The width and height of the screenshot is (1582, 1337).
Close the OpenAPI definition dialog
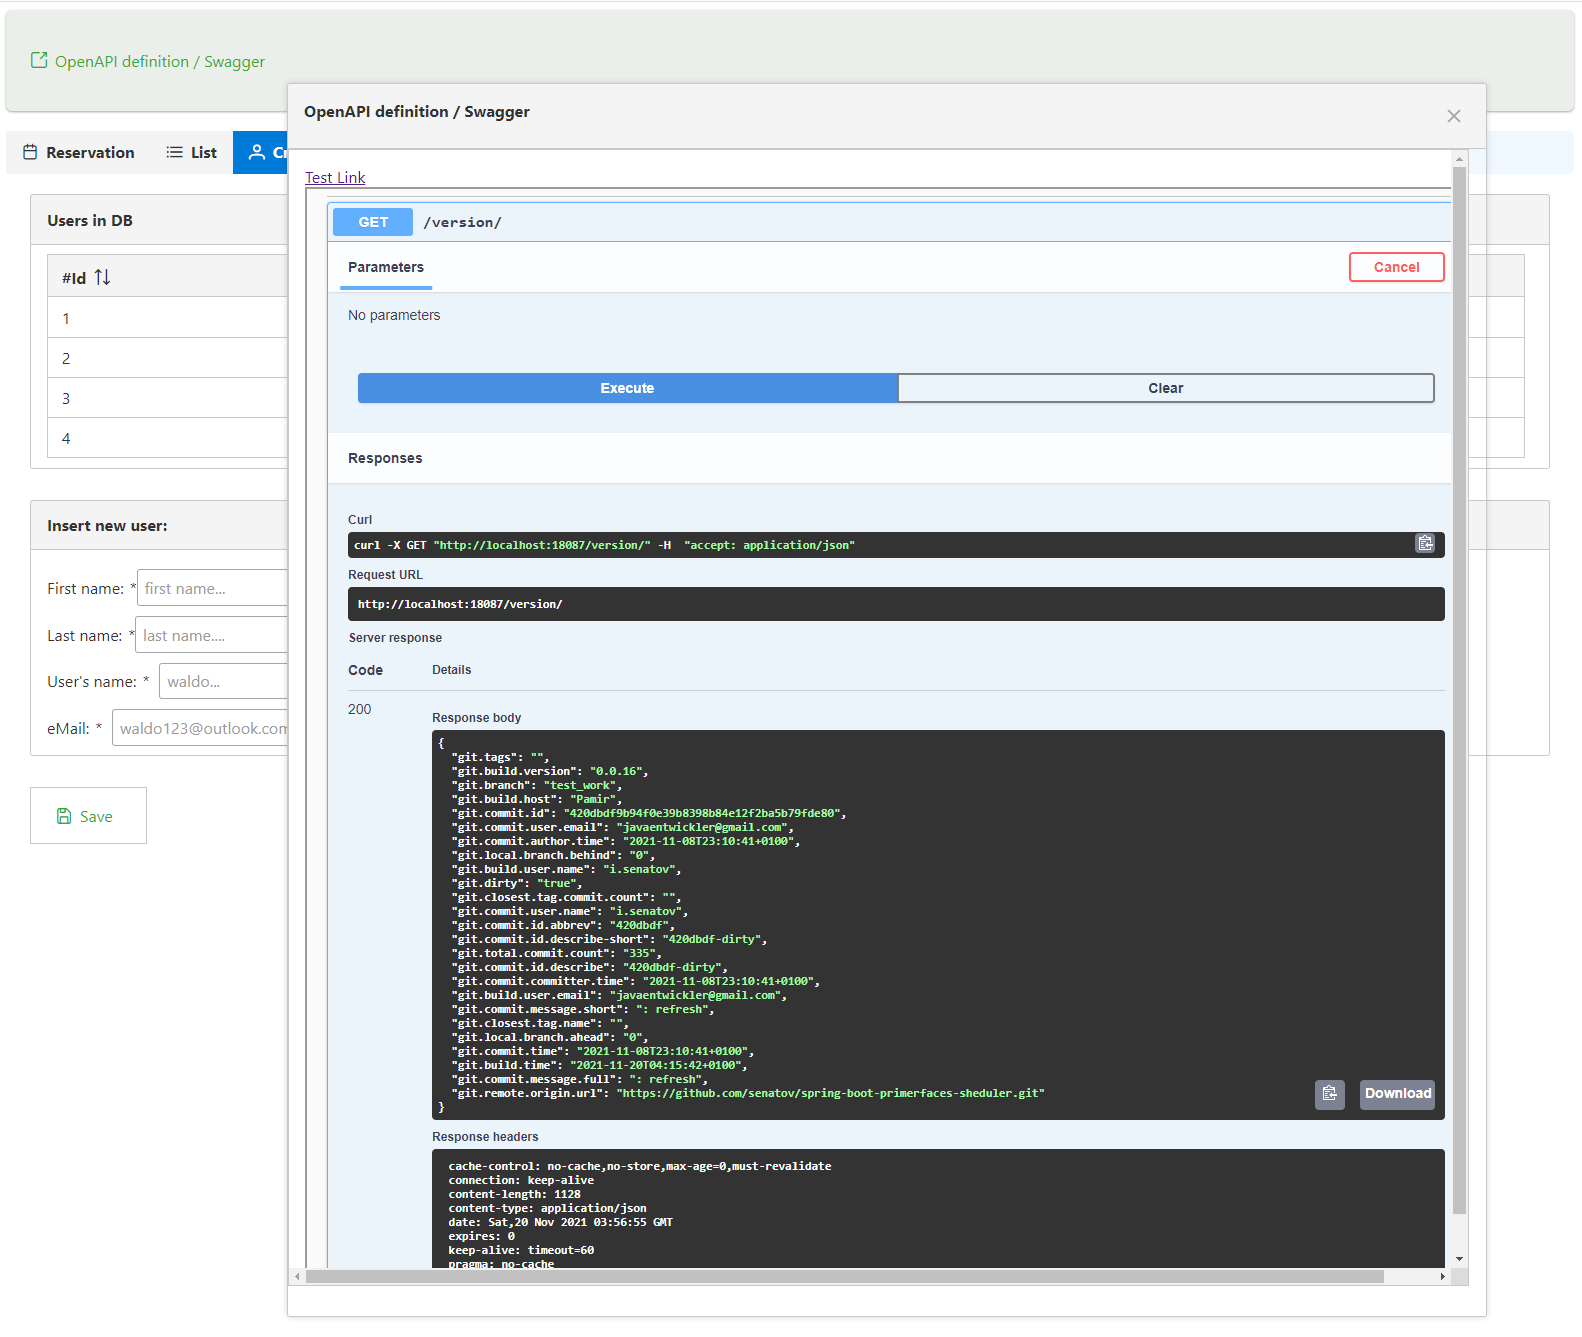click(x=1454, y=116)
